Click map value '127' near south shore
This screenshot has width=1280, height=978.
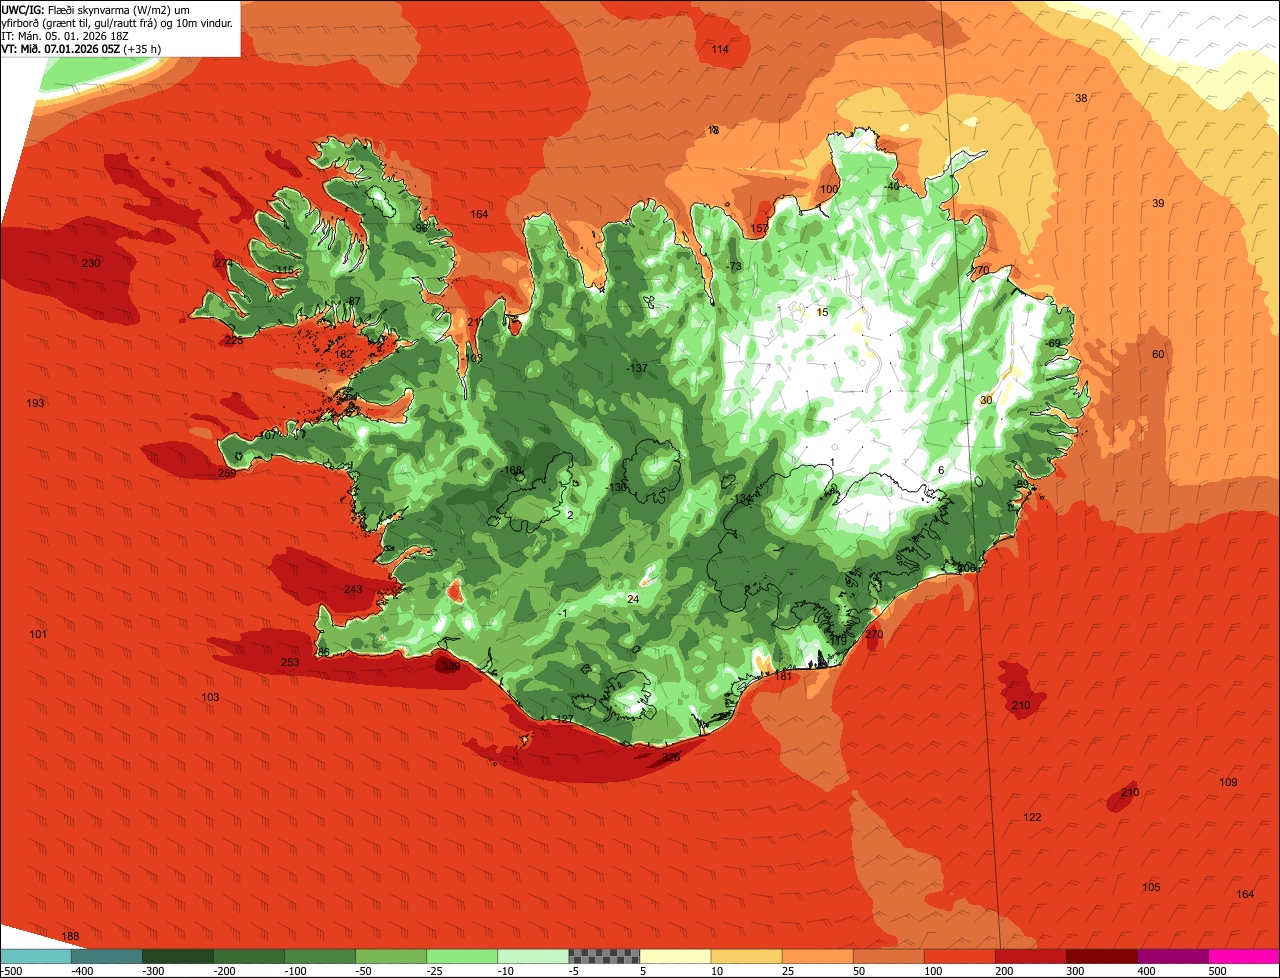click(x=564, y=720)
